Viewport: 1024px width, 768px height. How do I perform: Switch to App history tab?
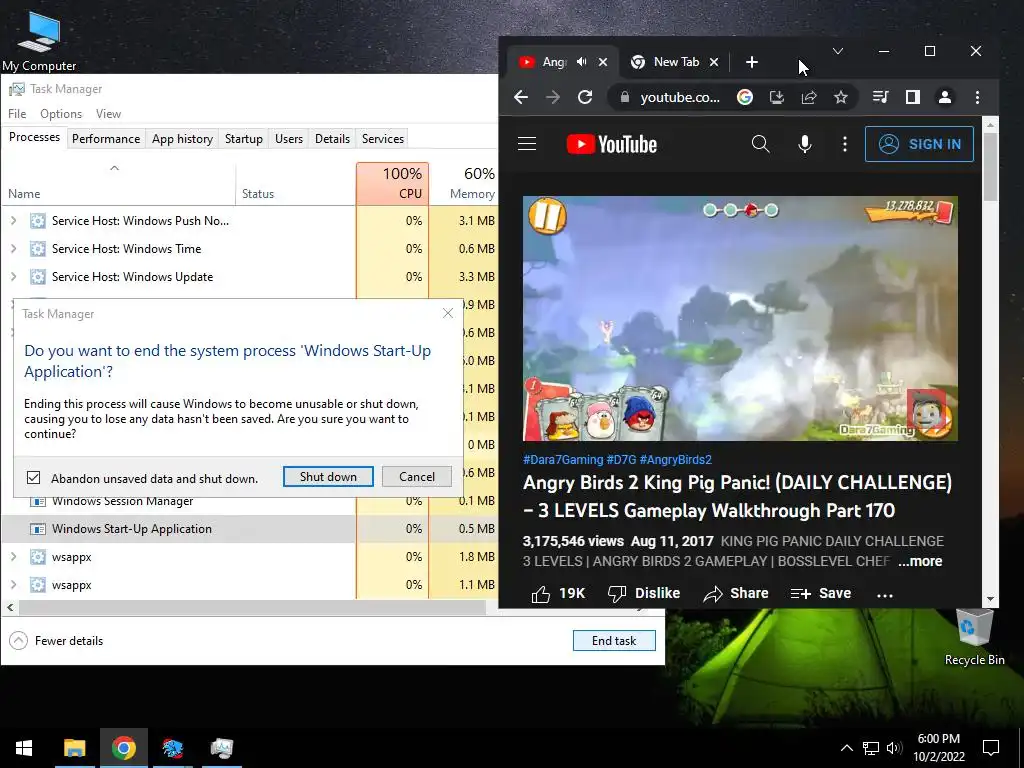182,138
